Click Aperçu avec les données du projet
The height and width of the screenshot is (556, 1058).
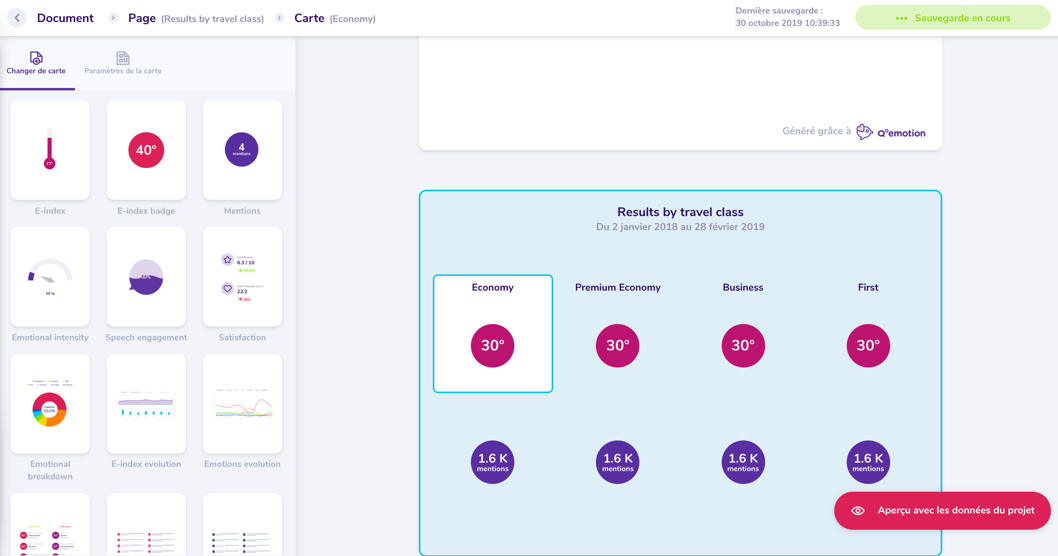(x=942, y=510)
